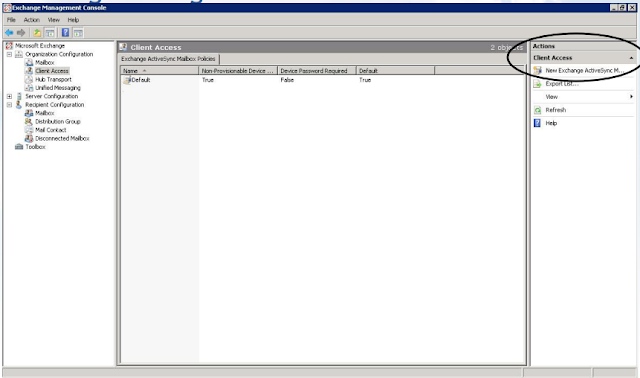Open the View menu in menu bar
This screenshot has height=378, width=640.
(53, 20)
